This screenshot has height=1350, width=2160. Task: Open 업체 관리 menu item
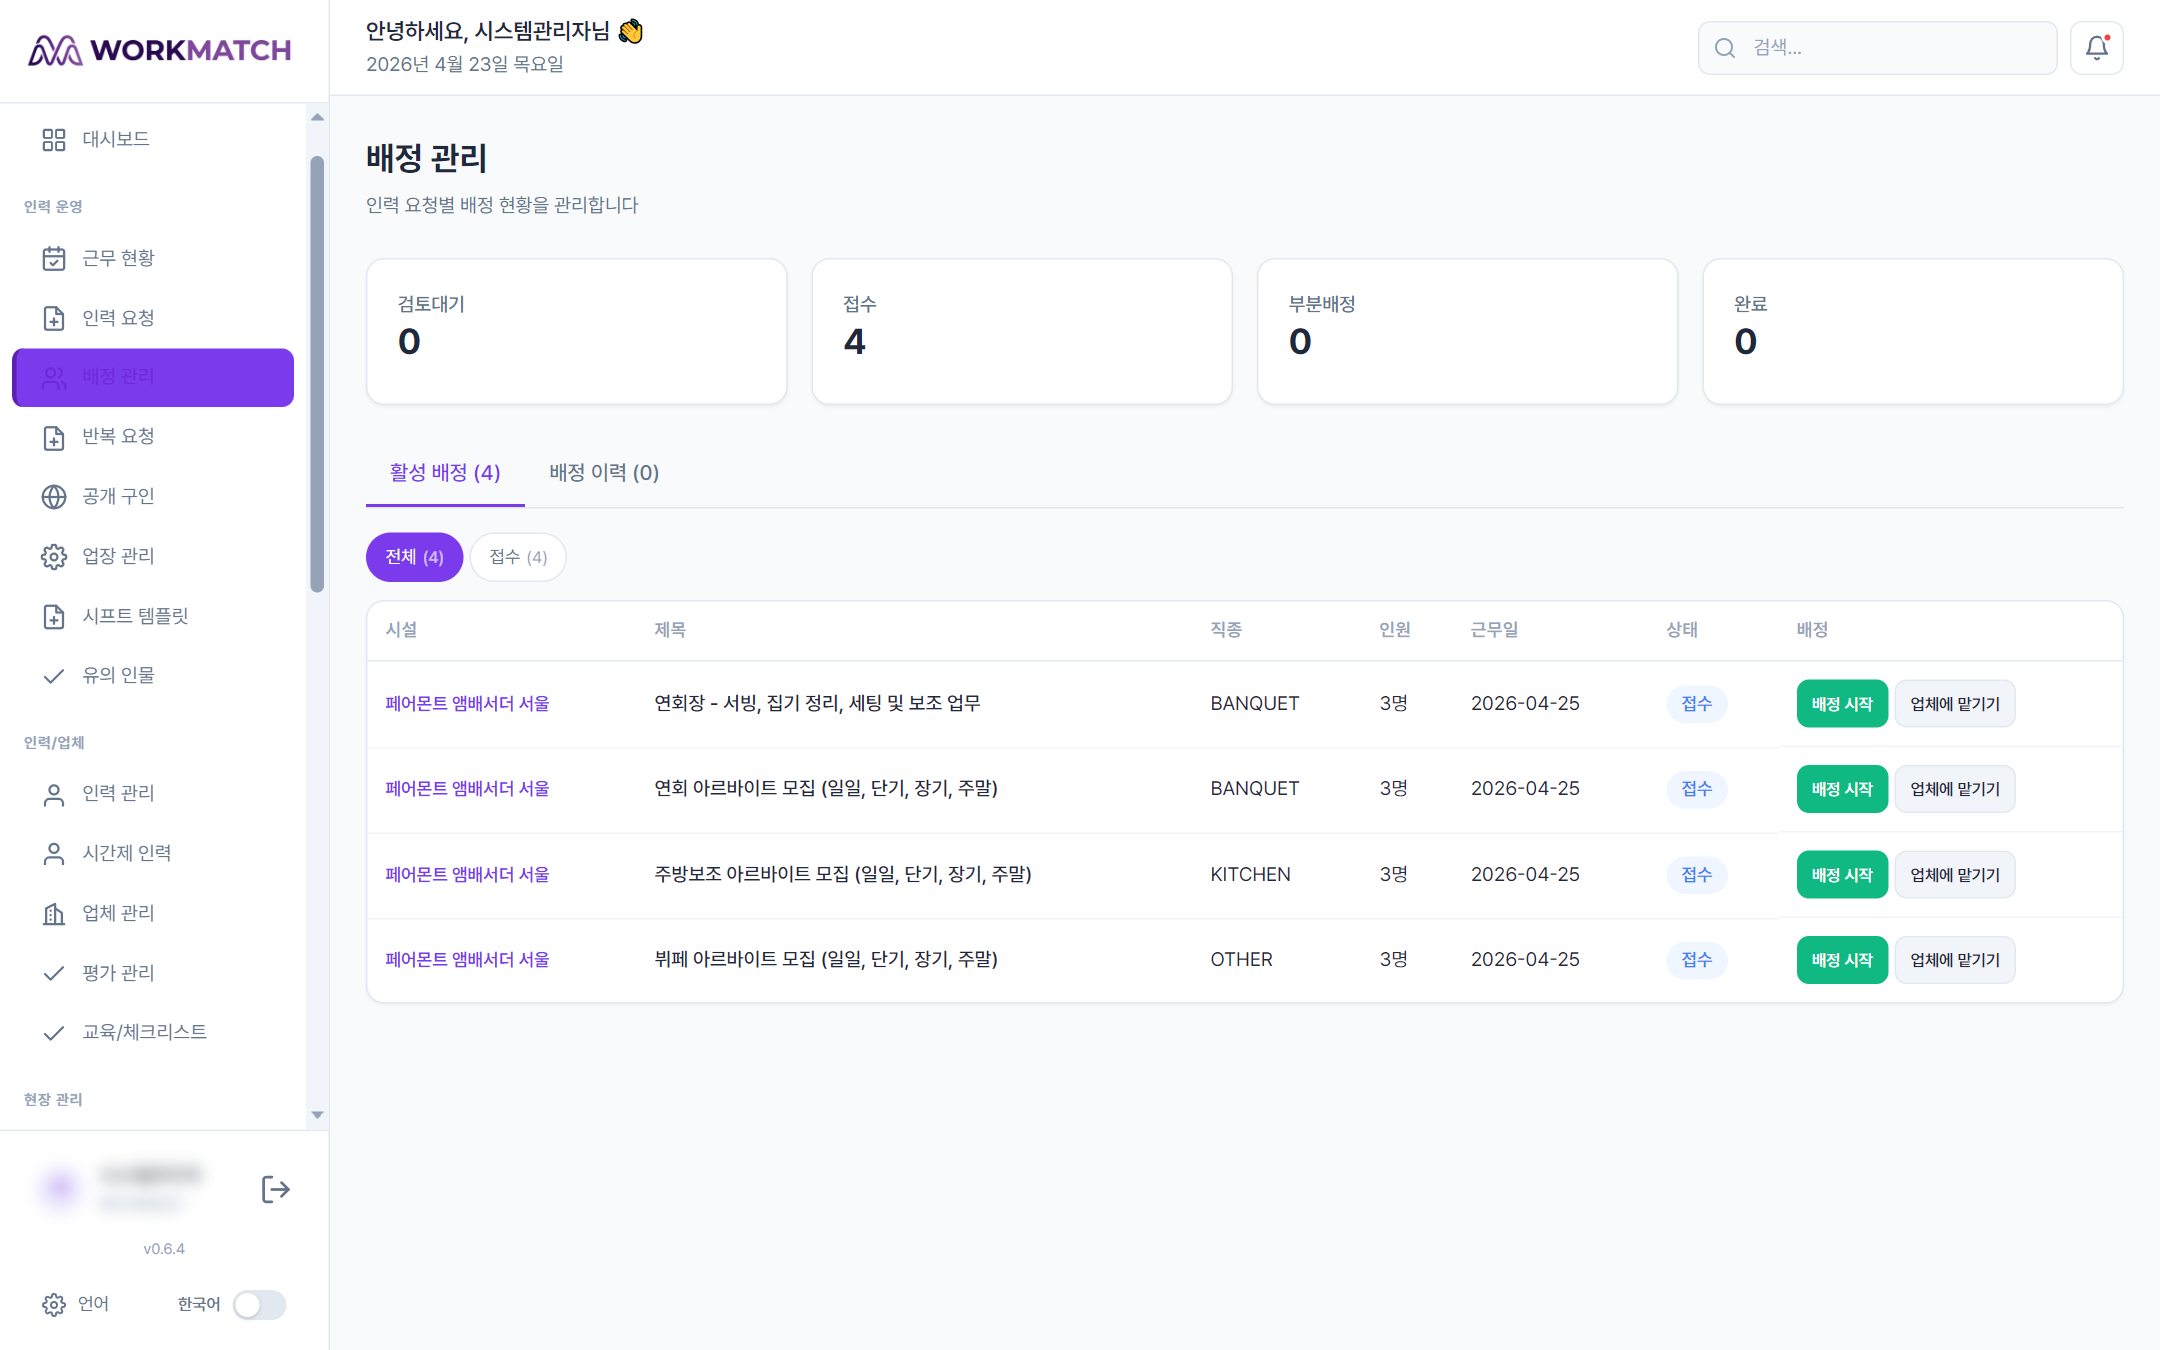[153, 913]
